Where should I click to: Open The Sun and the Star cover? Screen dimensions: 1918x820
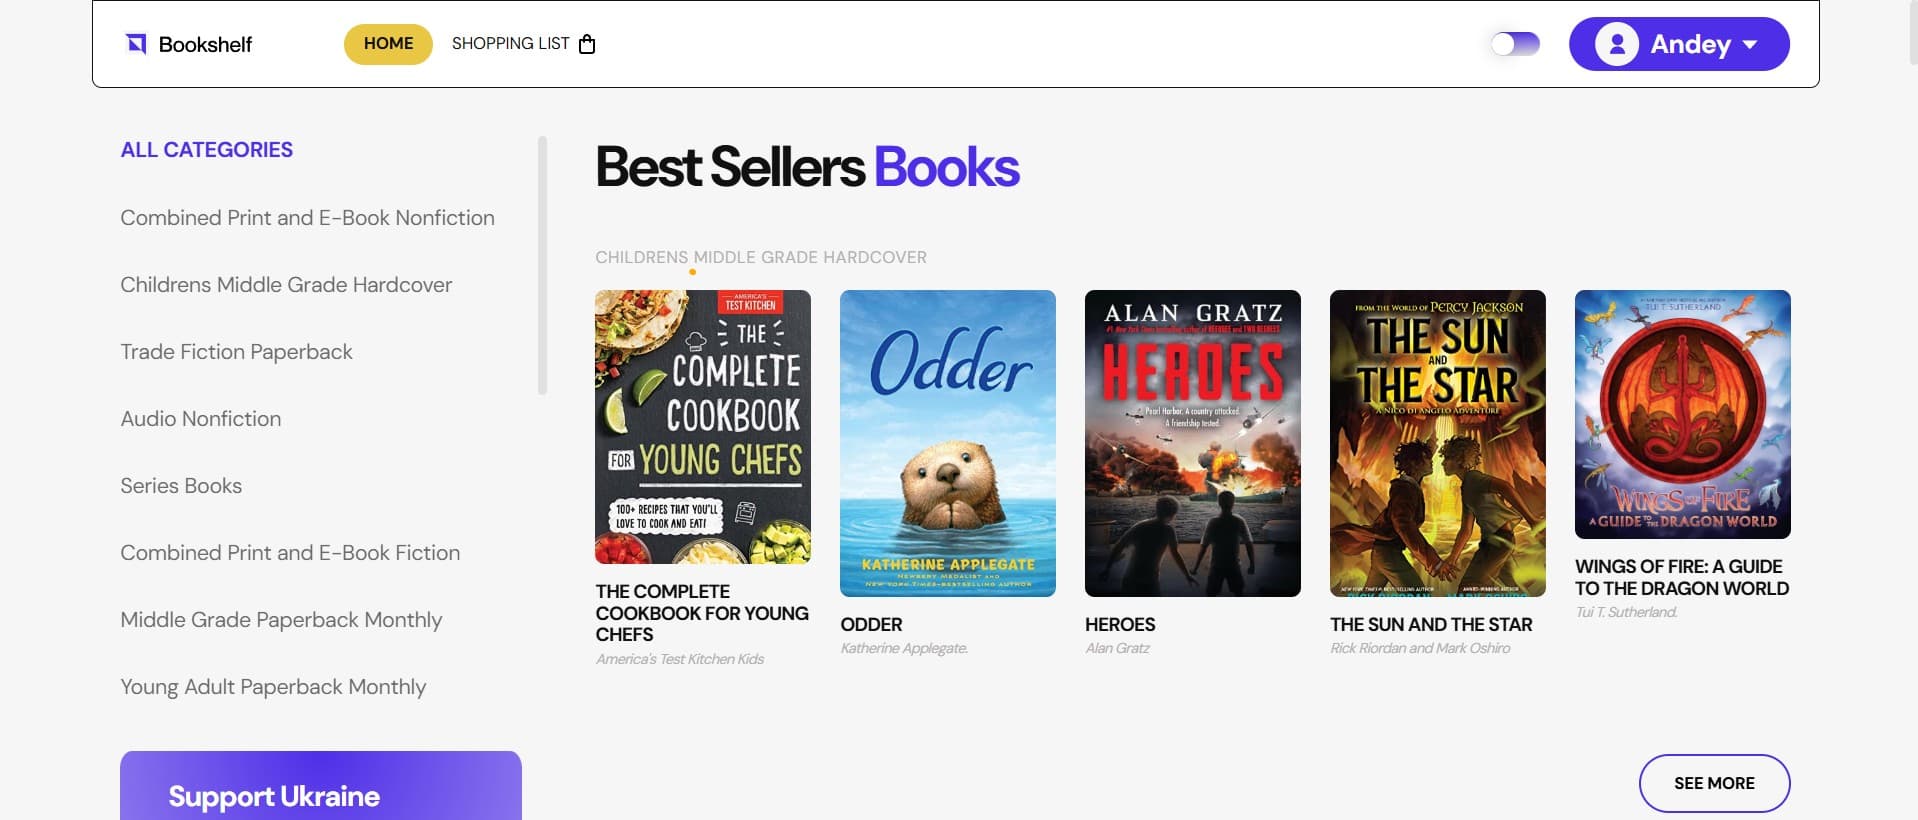(x=1438, y=443)
